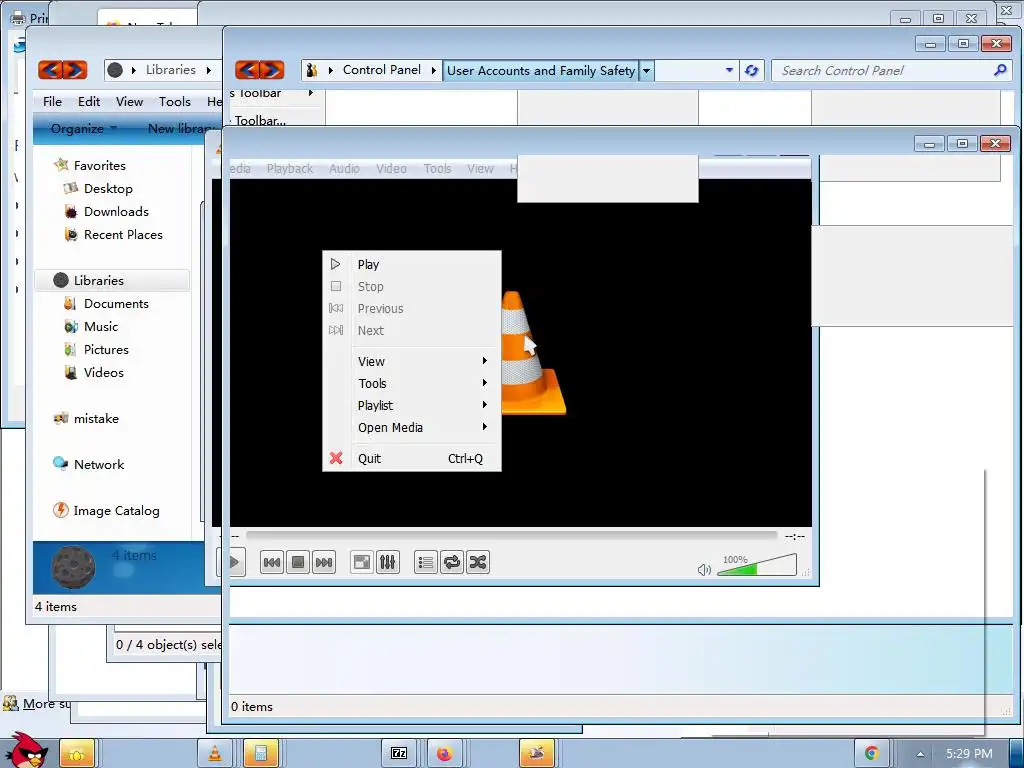The height and width of the screenshot is (768, 1024).
Task: Go forward in the Control Panel window
Action: 272,70
